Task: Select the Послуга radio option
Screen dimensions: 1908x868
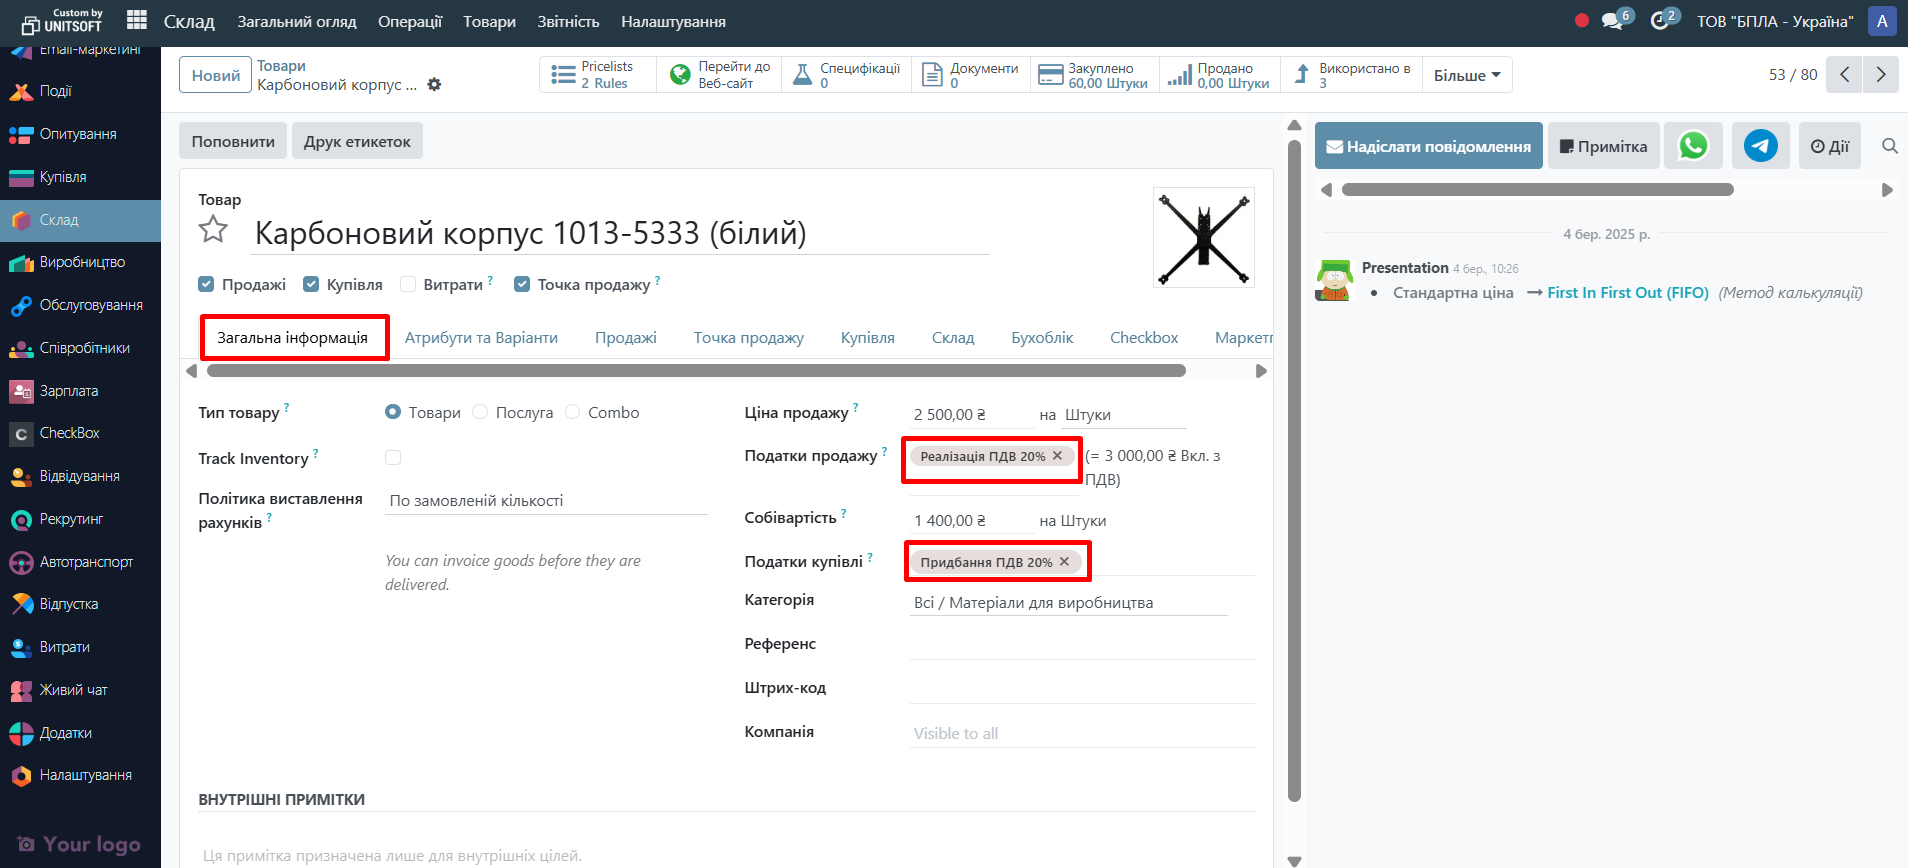Action: click(x=480, y=413)
